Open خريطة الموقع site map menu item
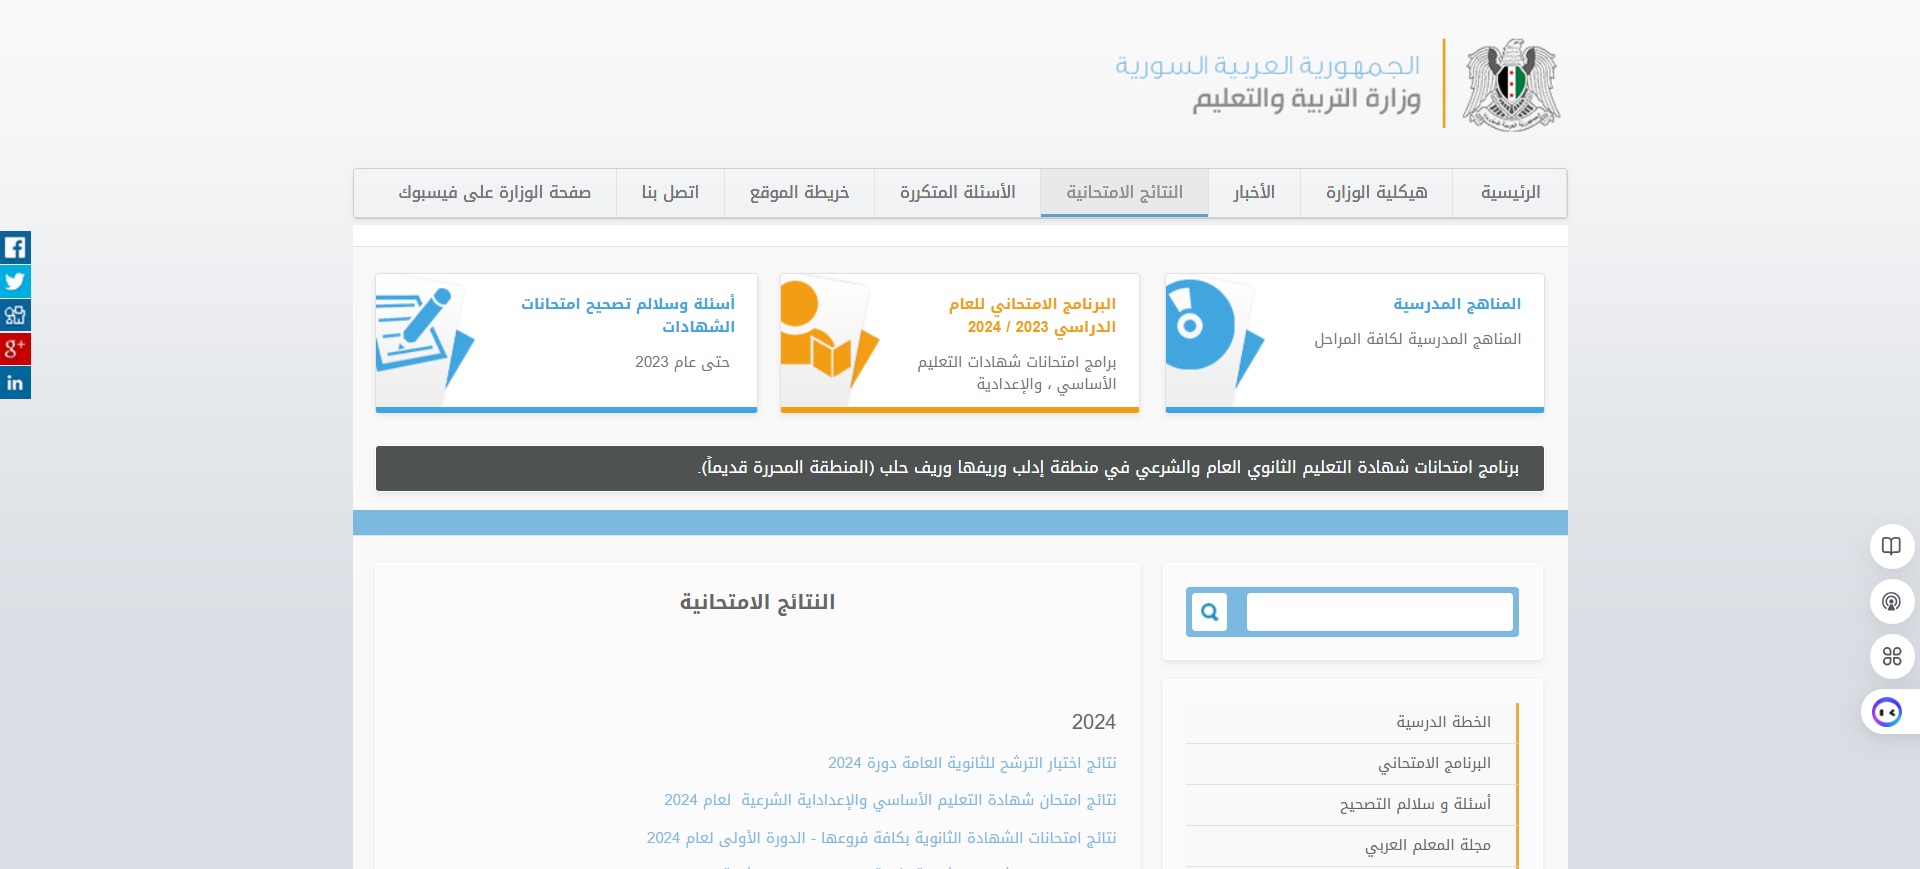 point(799,192)
